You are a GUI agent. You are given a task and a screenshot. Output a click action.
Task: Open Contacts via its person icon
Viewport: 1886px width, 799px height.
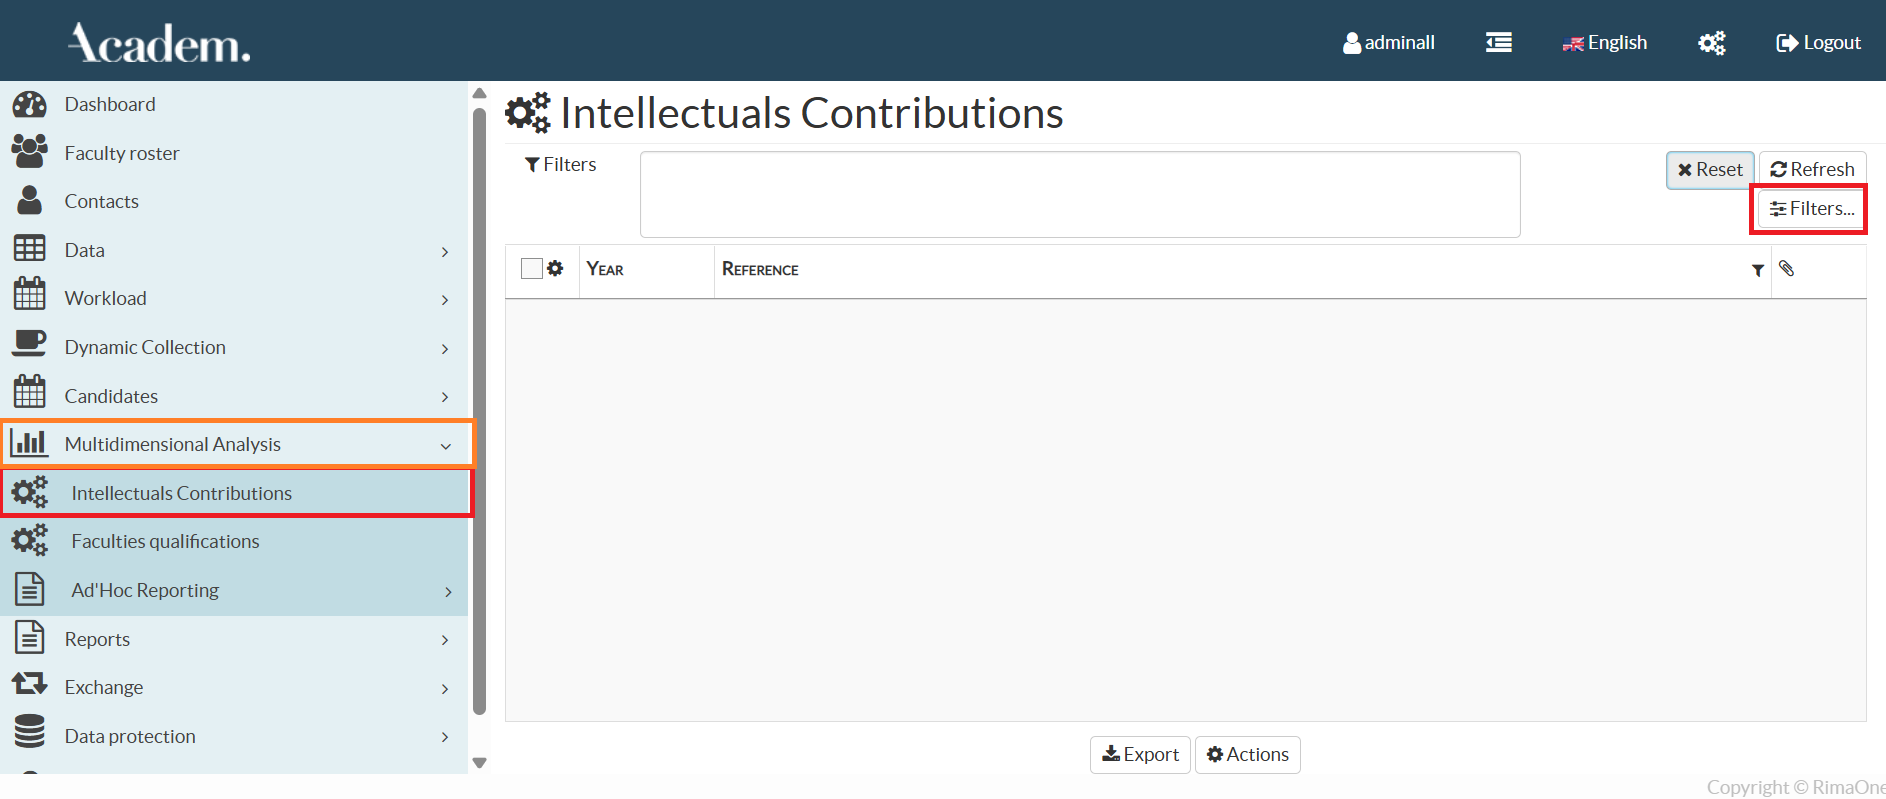tap(30, 199)
